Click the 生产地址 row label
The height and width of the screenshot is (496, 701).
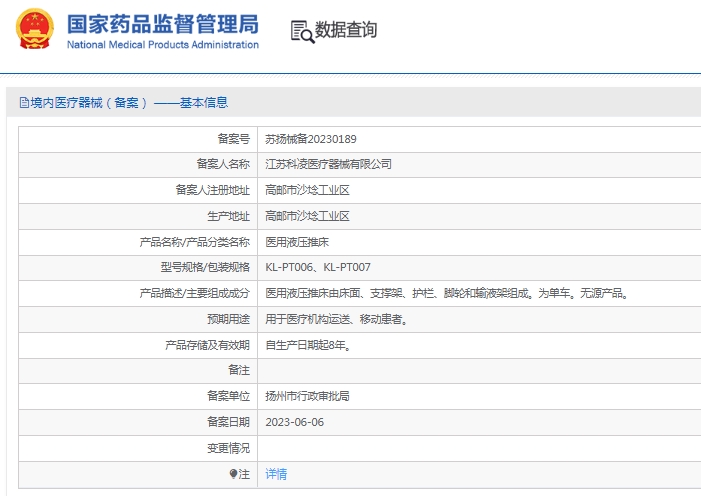[228, 216]
